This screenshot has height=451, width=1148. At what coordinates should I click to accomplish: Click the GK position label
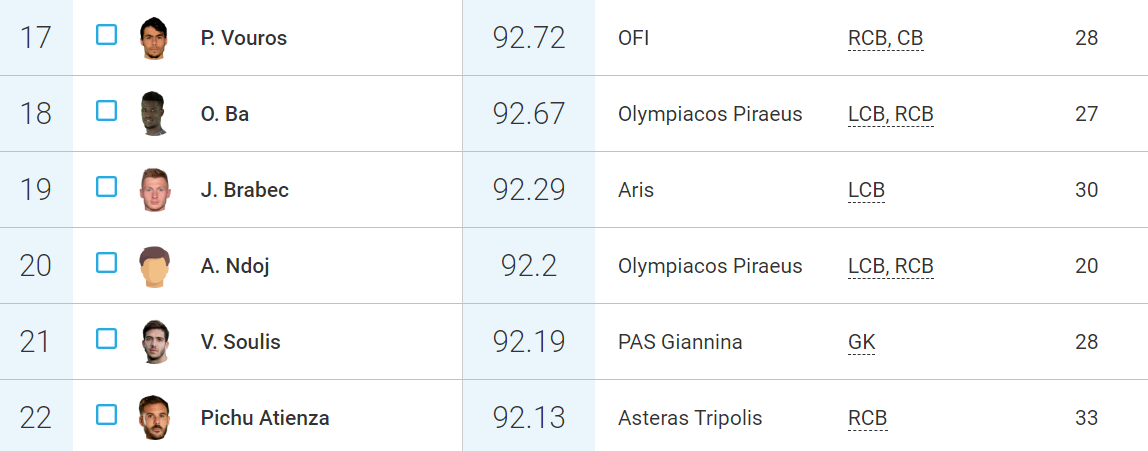861,342
